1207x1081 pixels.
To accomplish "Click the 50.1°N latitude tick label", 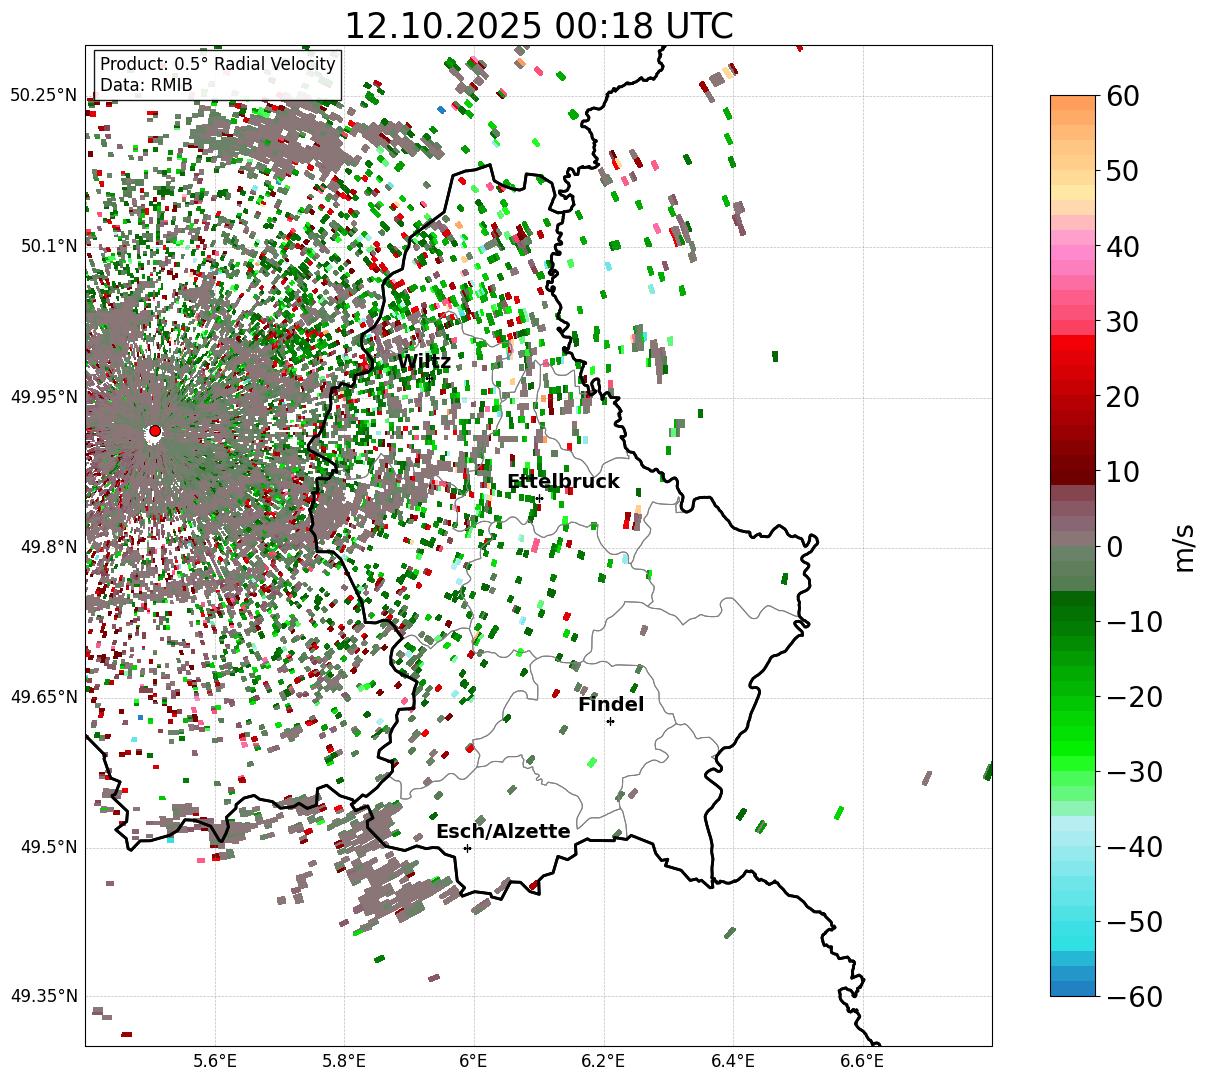I will [48, 246].
